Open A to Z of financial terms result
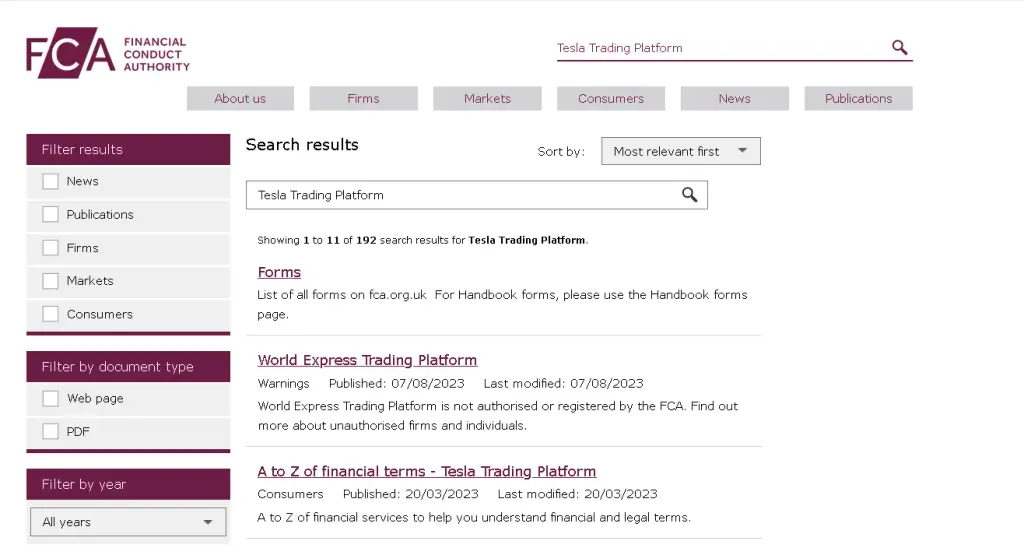This screenshot has width=1024, height=548. pos(426,472)
